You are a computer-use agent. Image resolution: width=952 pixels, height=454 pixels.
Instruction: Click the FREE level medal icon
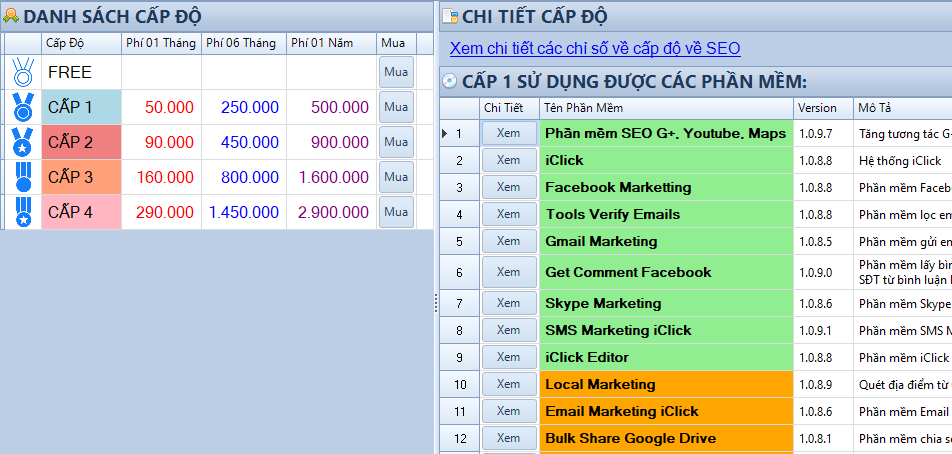[23, 72]
